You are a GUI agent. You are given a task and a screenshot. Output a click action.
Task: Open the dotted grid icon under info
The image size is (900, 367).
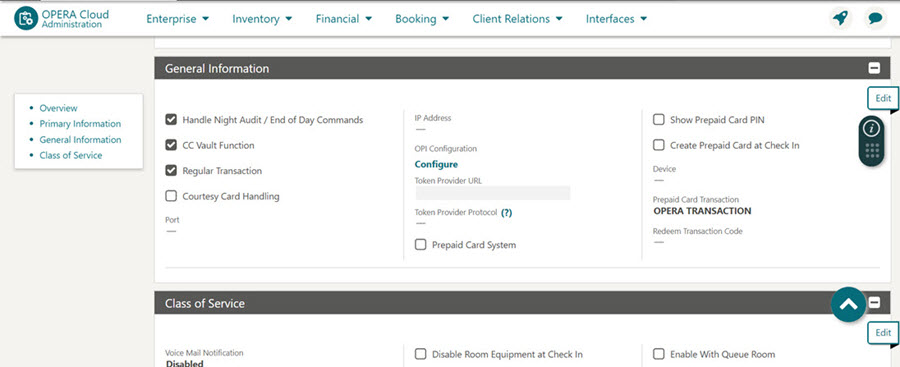tap(872, 150)
